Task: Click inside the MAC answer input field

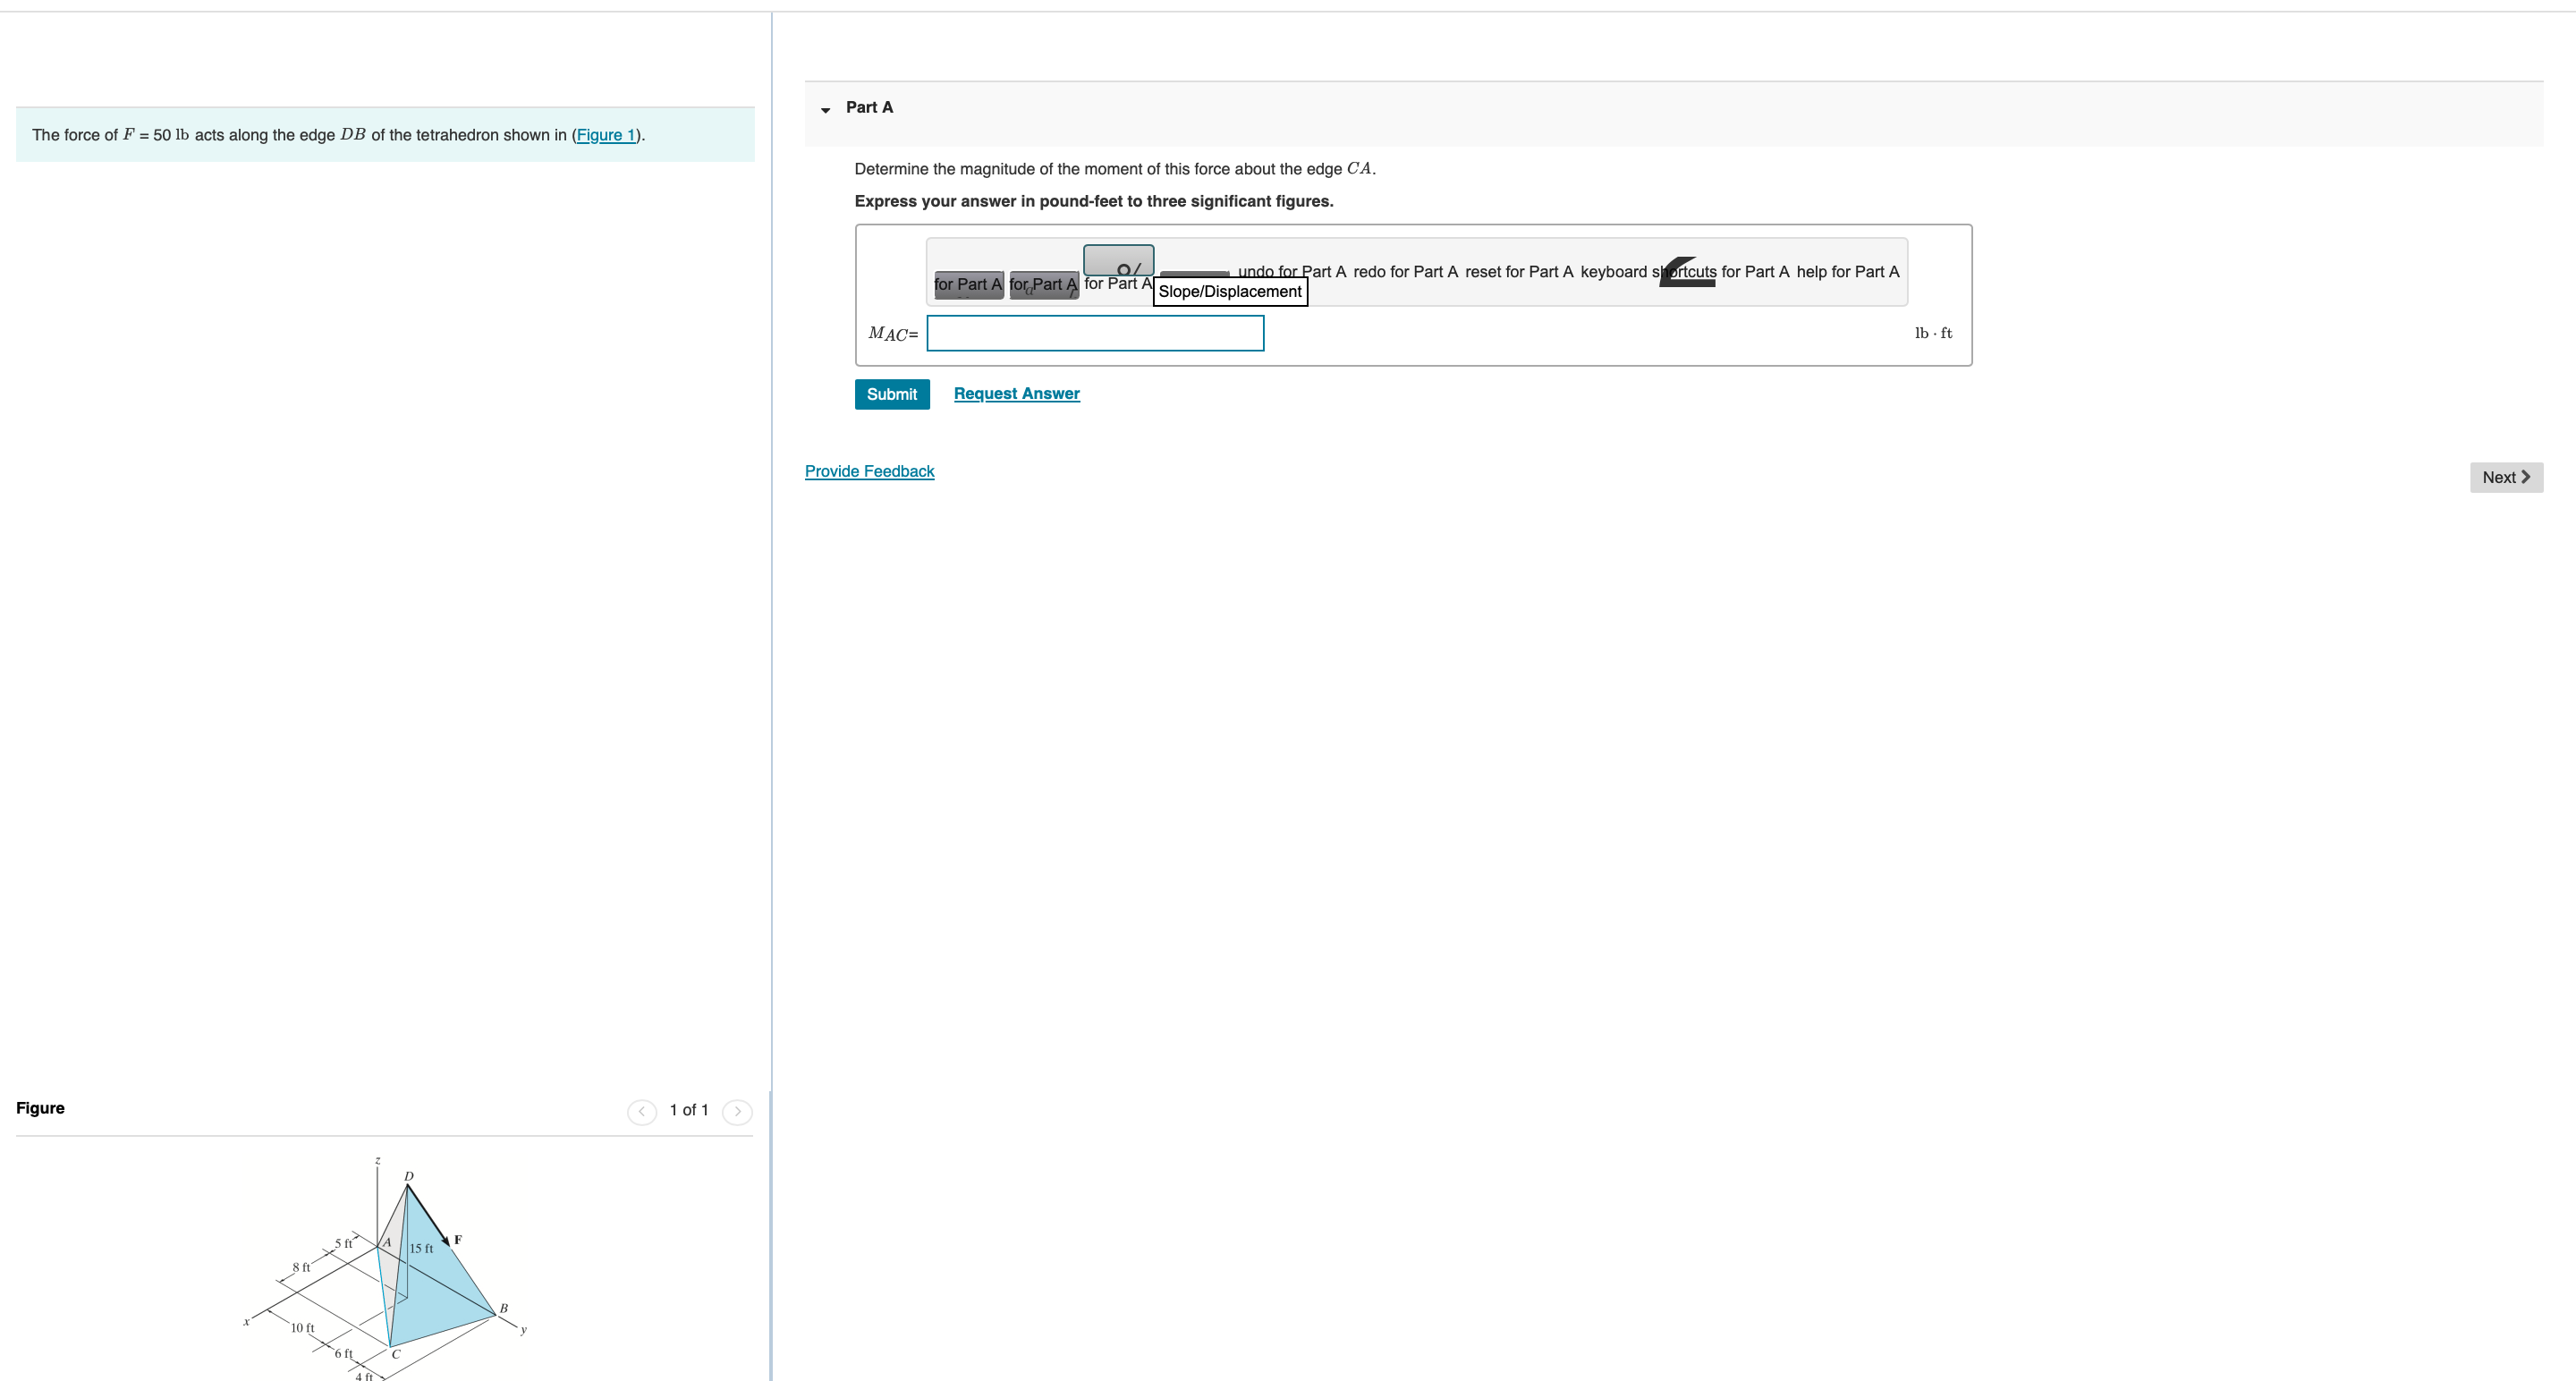Action: (1095, 333)
